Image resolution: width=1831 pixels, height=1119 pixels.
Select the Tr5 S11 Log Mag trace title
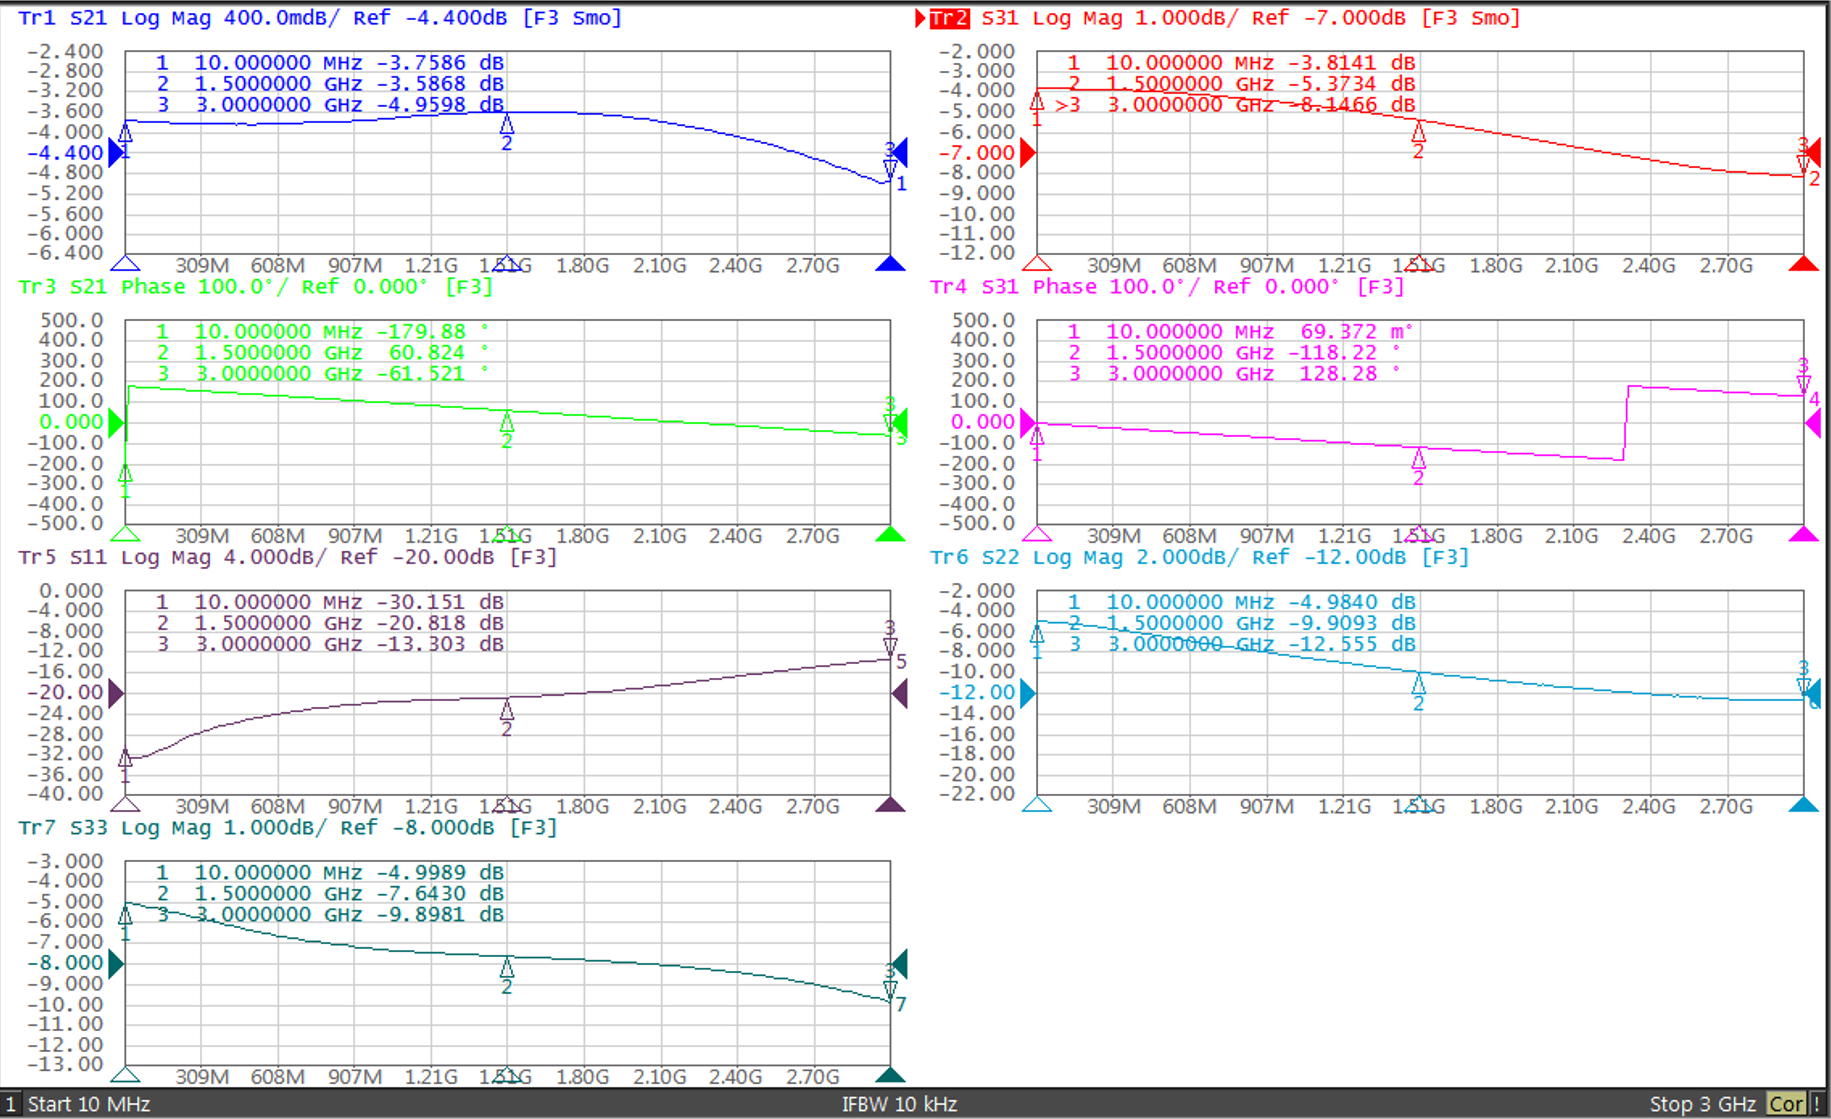[287, 557]
